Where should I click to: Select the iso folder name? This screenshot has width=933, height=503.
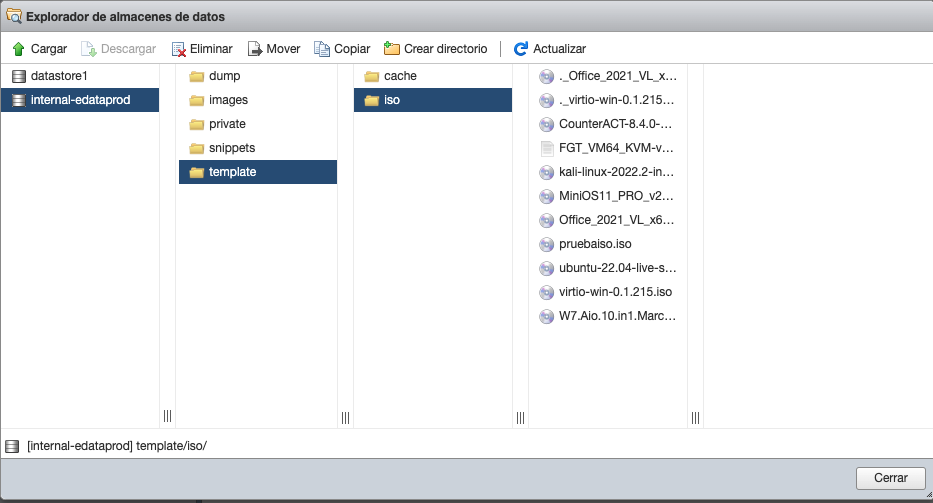coord(392,100)
